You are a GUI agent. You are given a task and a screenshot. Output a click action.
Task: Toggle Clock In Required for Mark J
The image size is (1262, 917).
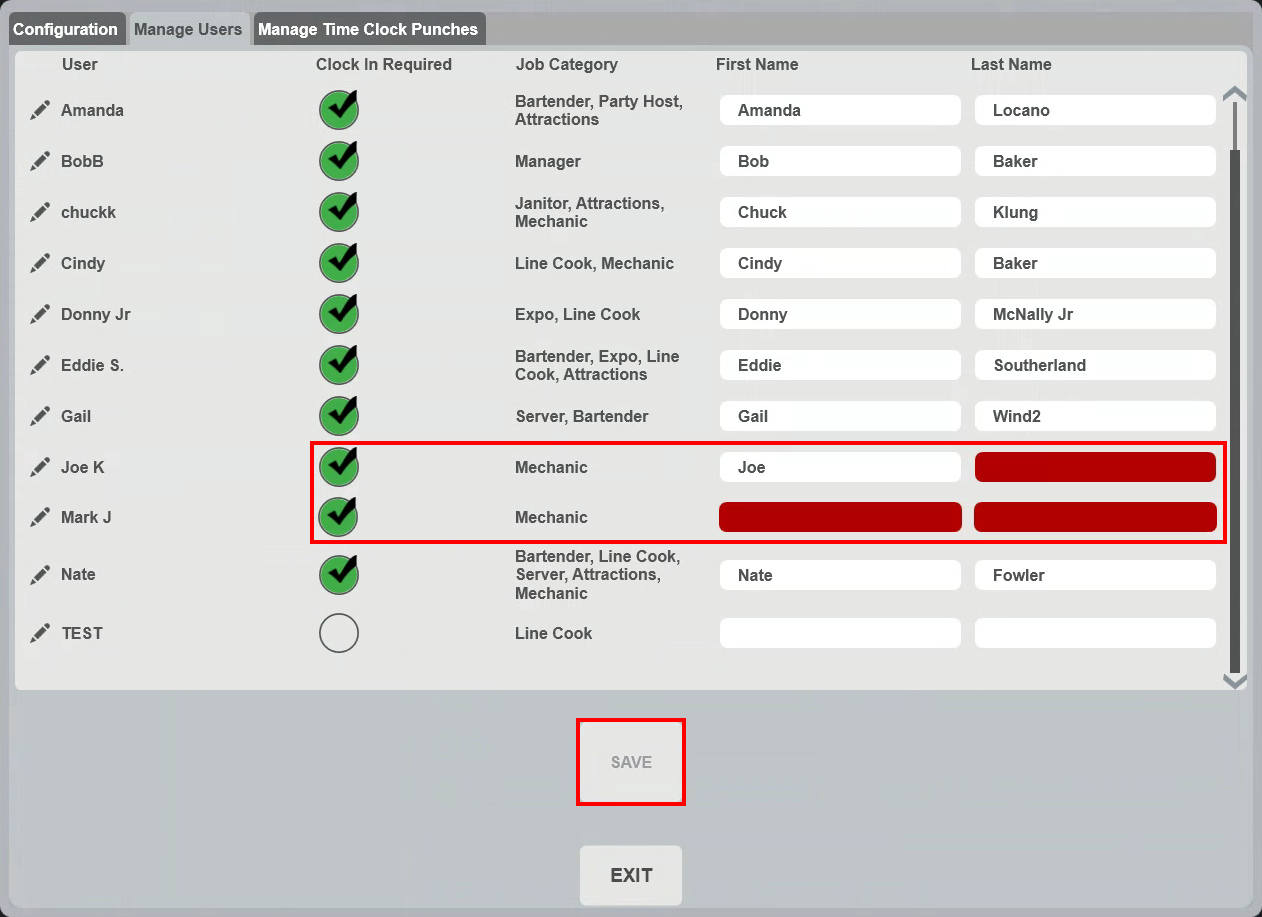click(x=339, y=516)
